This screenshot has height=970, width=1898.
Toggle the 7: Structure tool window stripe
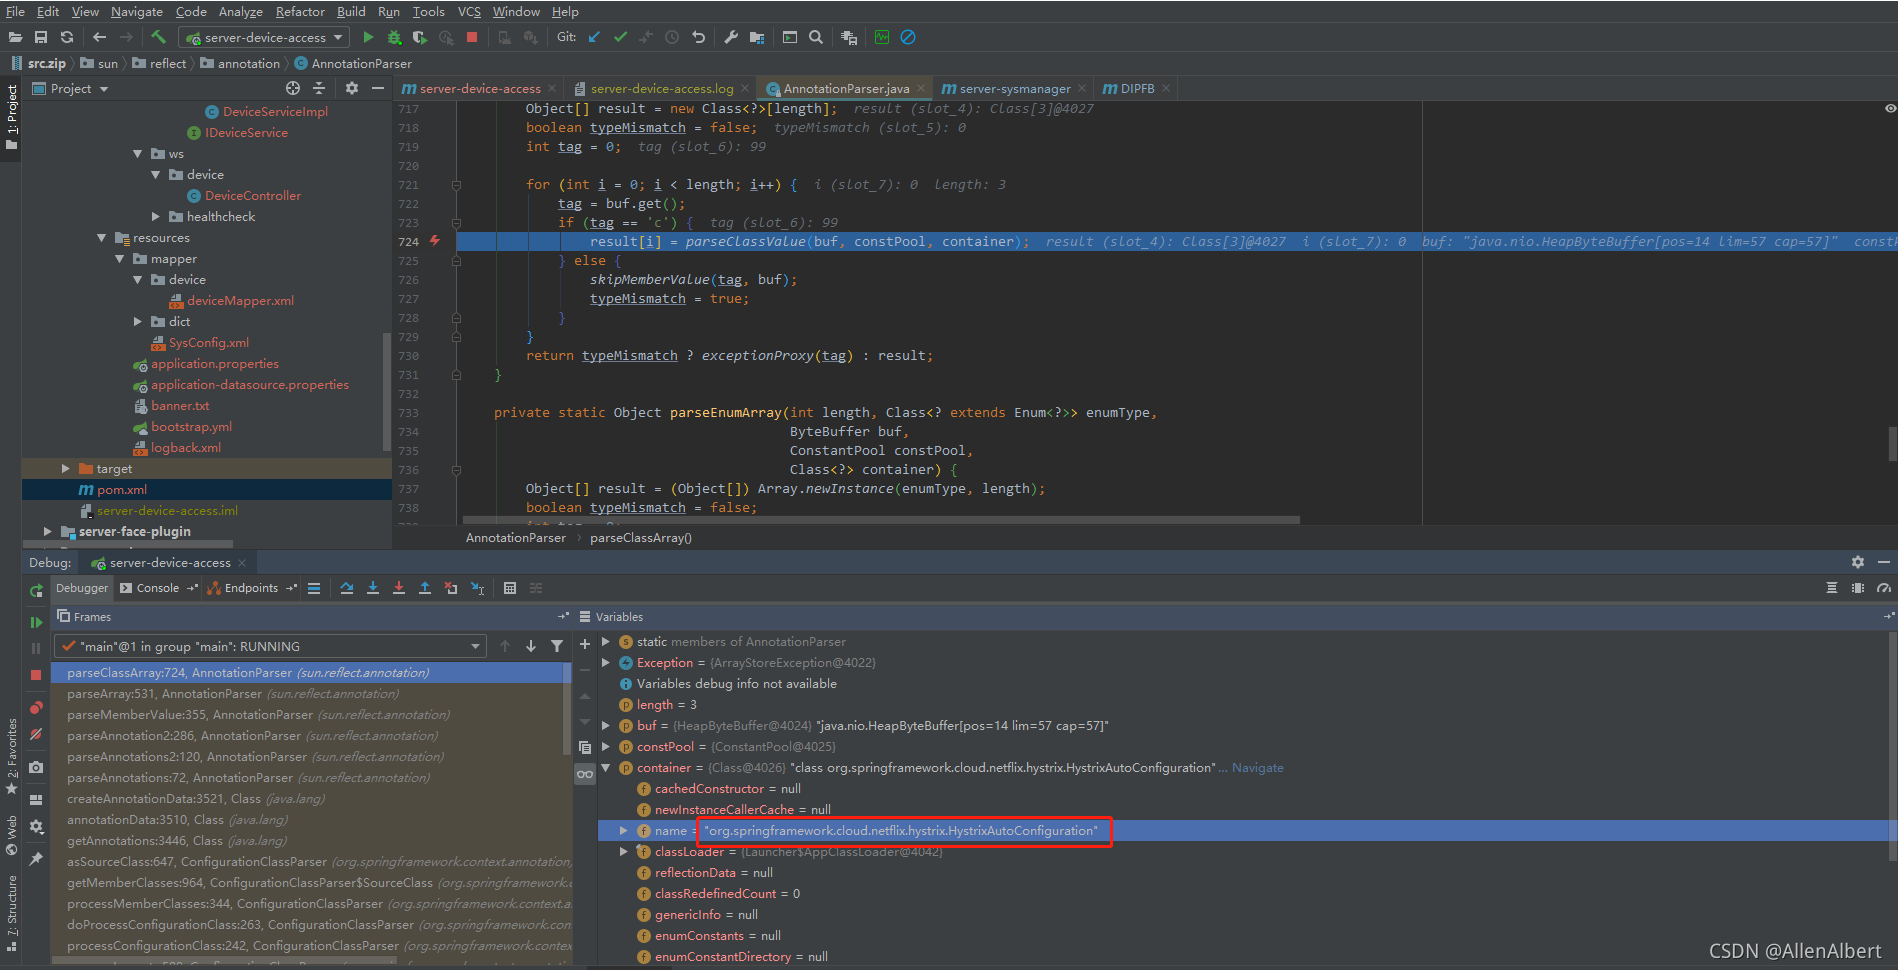[11, 912]
